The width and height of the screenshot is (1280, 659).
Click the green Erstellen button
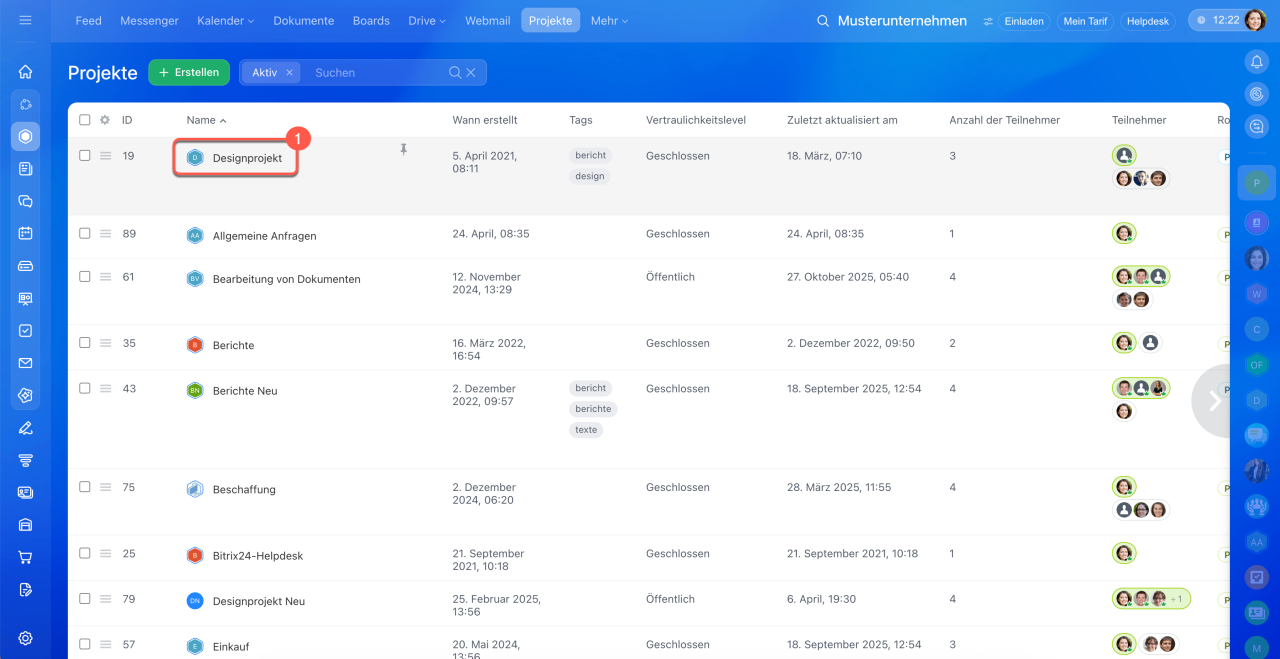coord(189,72)
